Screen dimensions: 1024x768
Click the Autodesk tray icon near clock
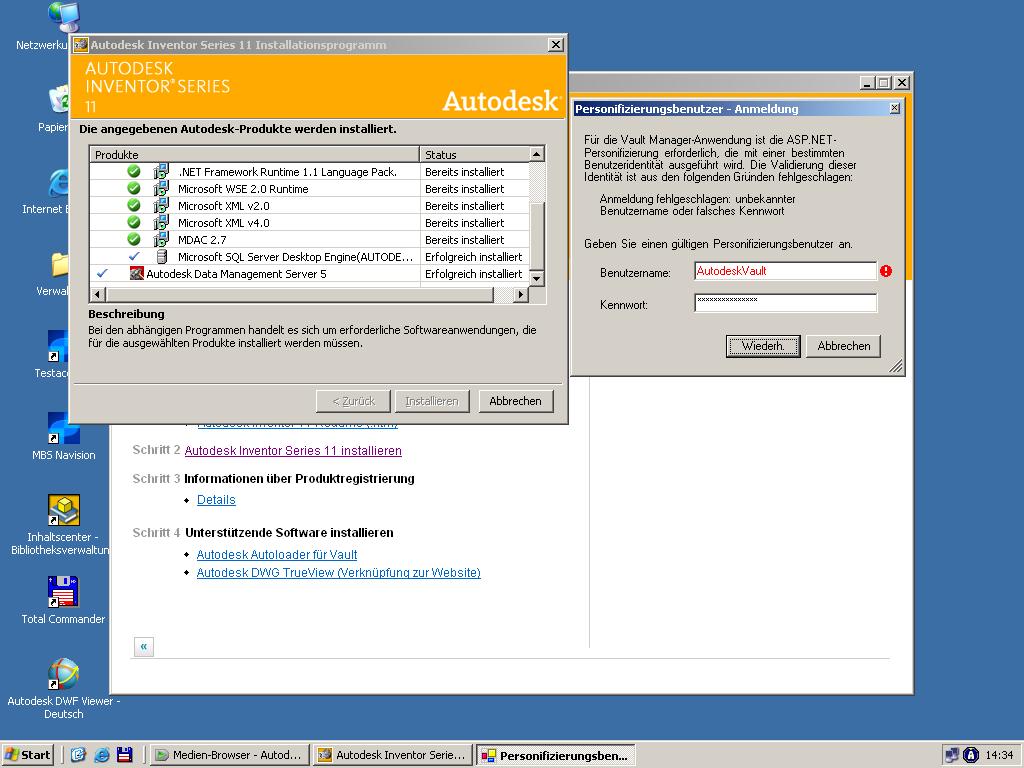971,755
